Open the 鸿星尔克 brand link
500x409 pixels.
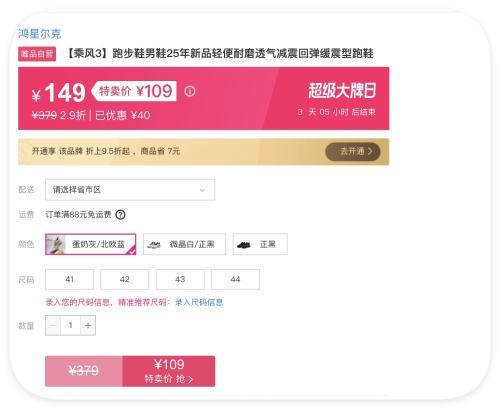[x=40, y=34]
